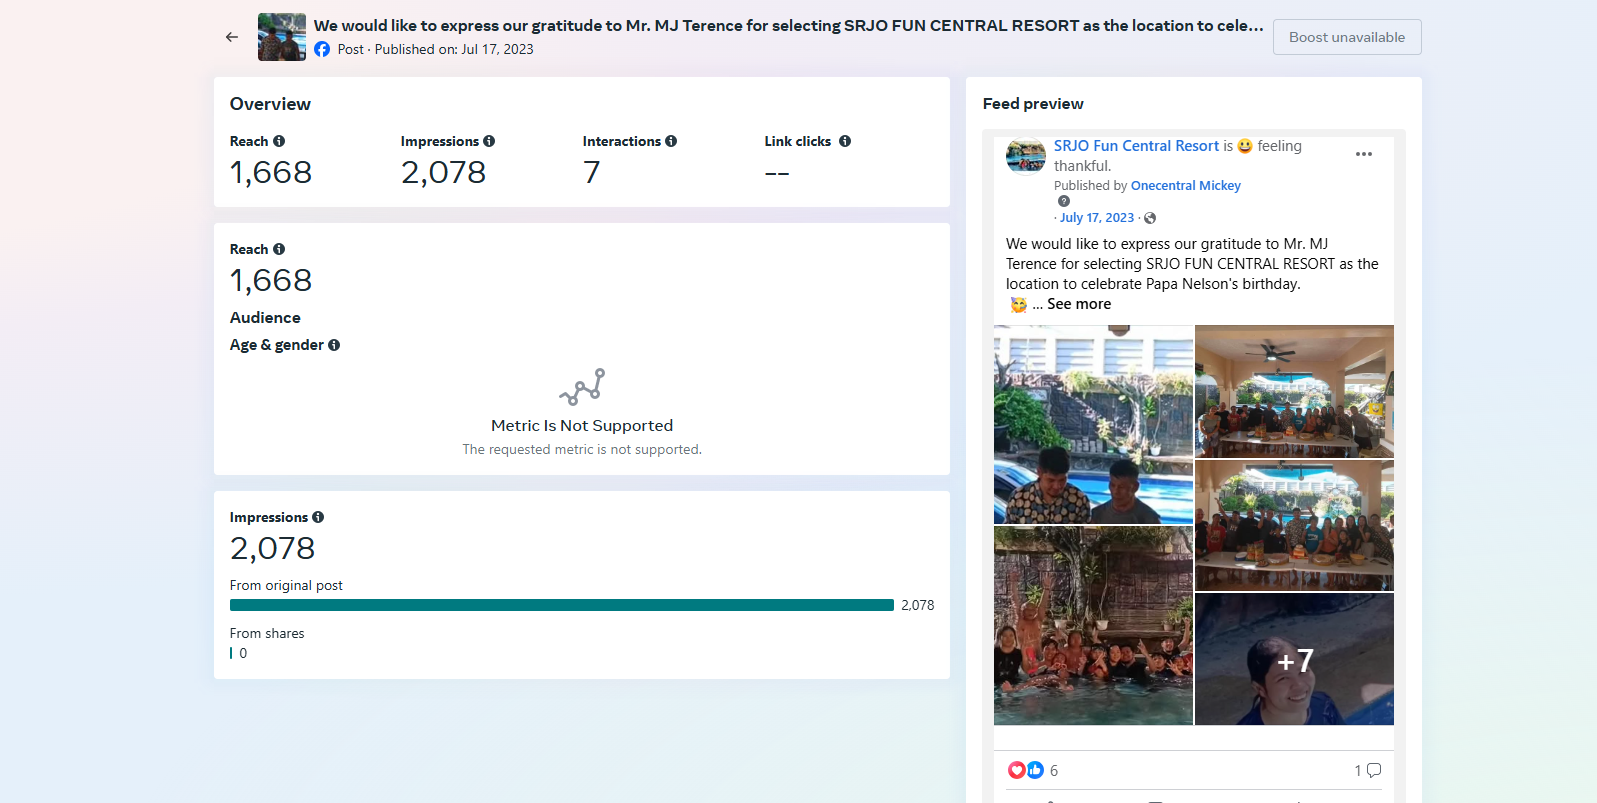Show info tooltip for Impressions in Overview
This screenshot has height=803, width=1597.
tap(489, 141)
